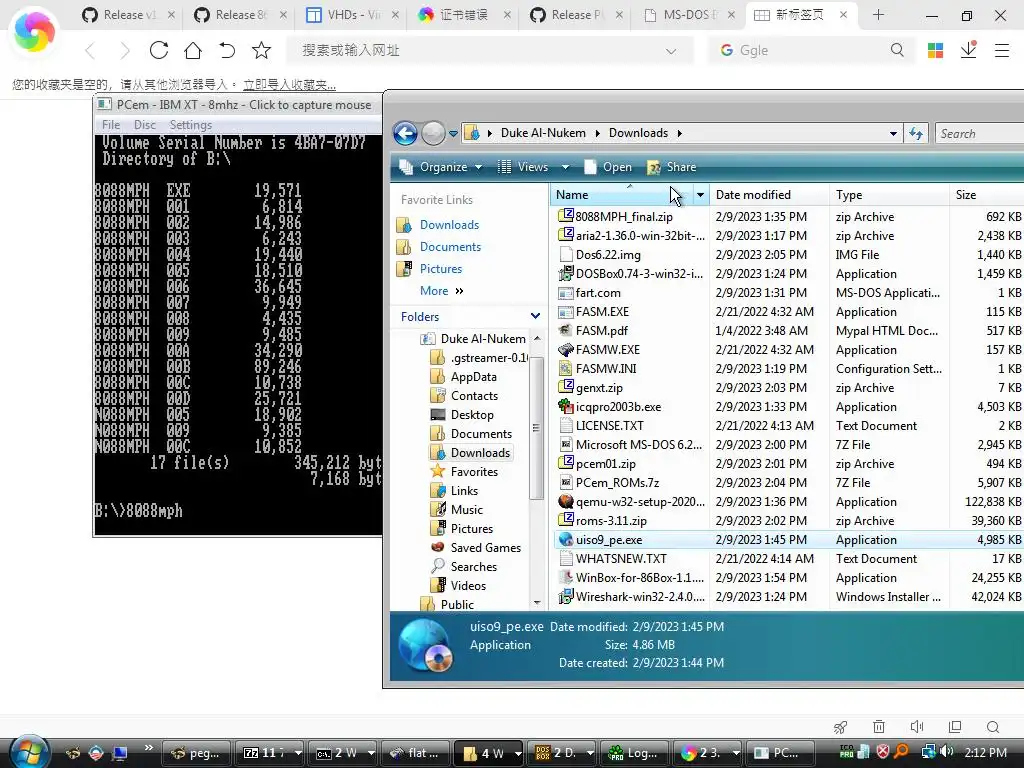Viewport: 1024px width, 768px height.
Task: Switch to the MS-DOS browser tab
Action: click(x=687, y=14)
